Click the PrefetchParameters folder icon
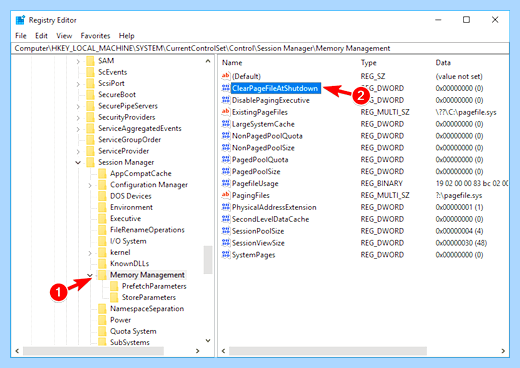 pos(114,286)
